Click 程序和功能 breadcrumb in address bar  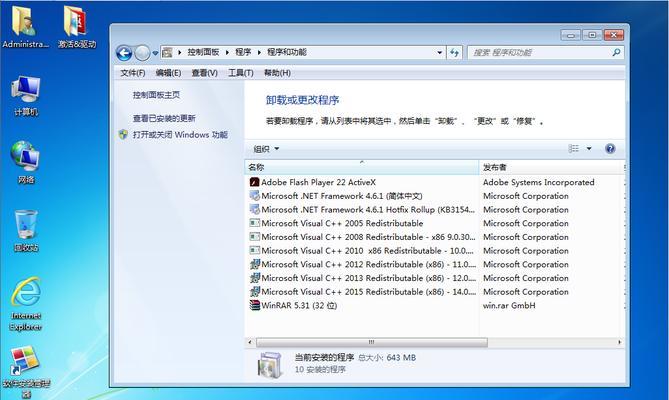[287, 52]
